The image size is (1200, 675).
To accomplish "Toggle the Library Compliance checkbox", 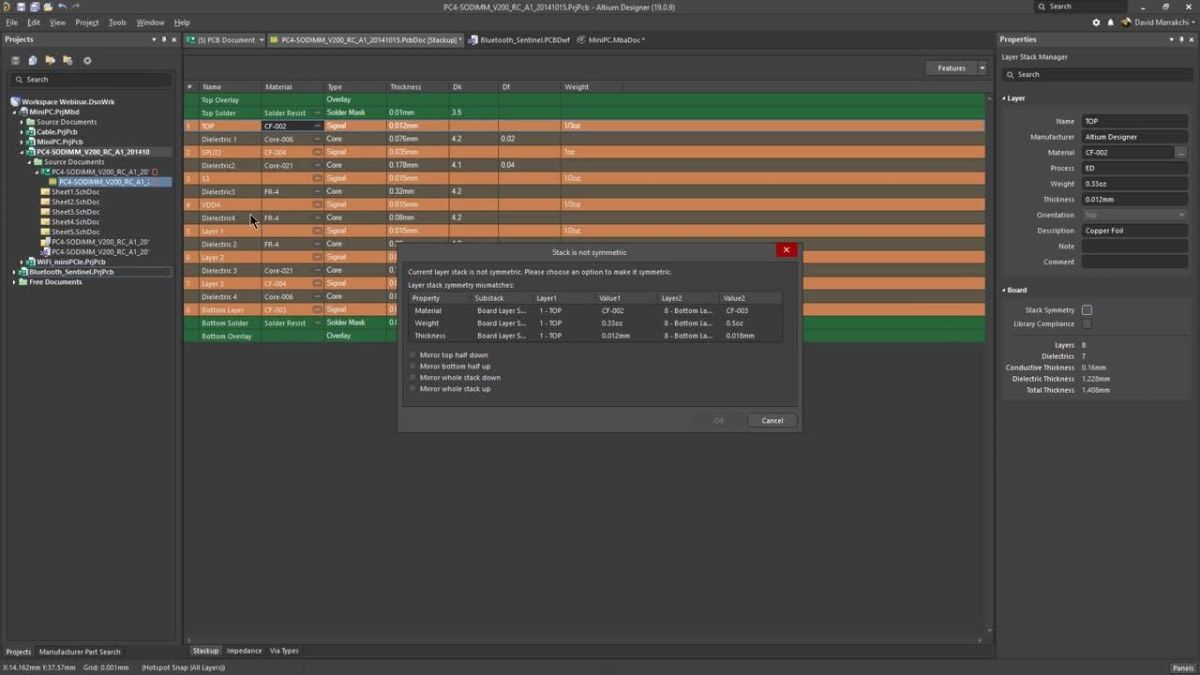I will point(1086,322).
